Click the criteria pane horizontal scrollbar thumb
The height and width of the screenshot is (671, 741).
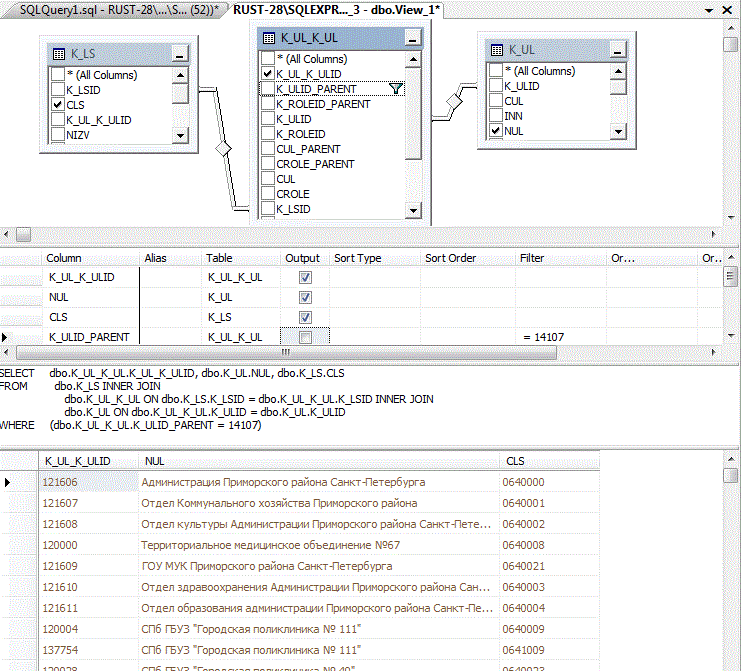(x=286, y=352)
